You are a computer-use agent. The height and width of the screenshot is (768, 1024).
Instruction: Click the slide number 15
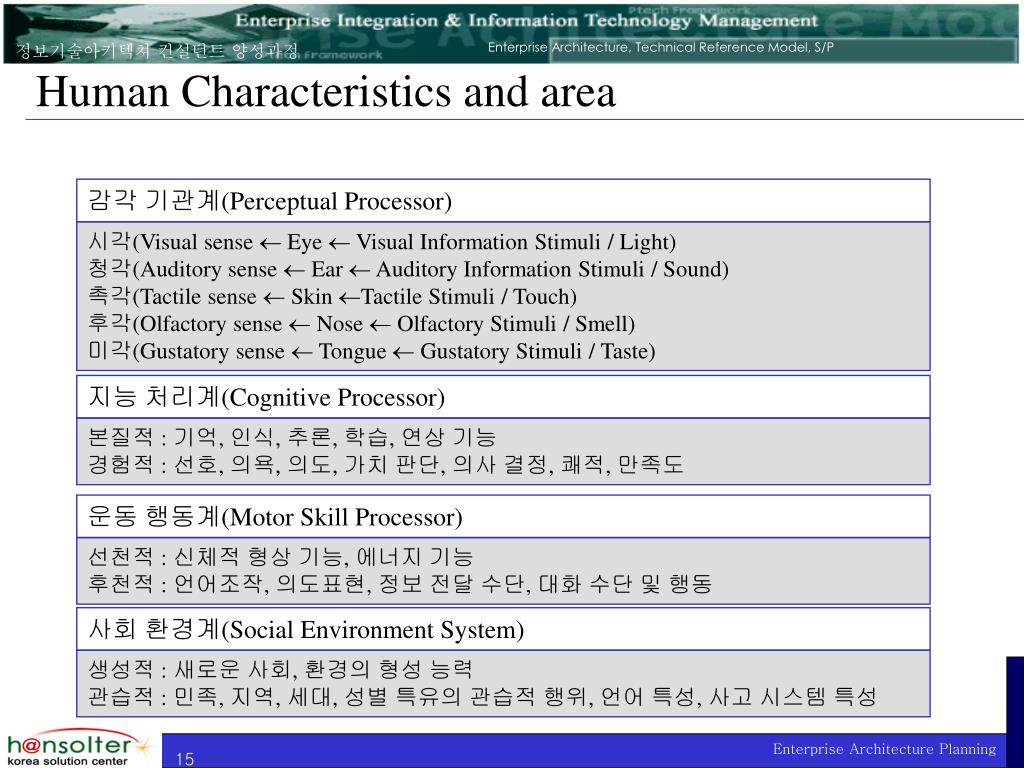point(185,759)
